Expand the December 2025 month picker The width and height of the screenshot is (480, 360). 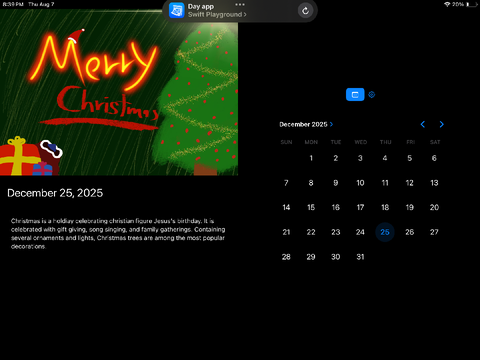point(306,124)
